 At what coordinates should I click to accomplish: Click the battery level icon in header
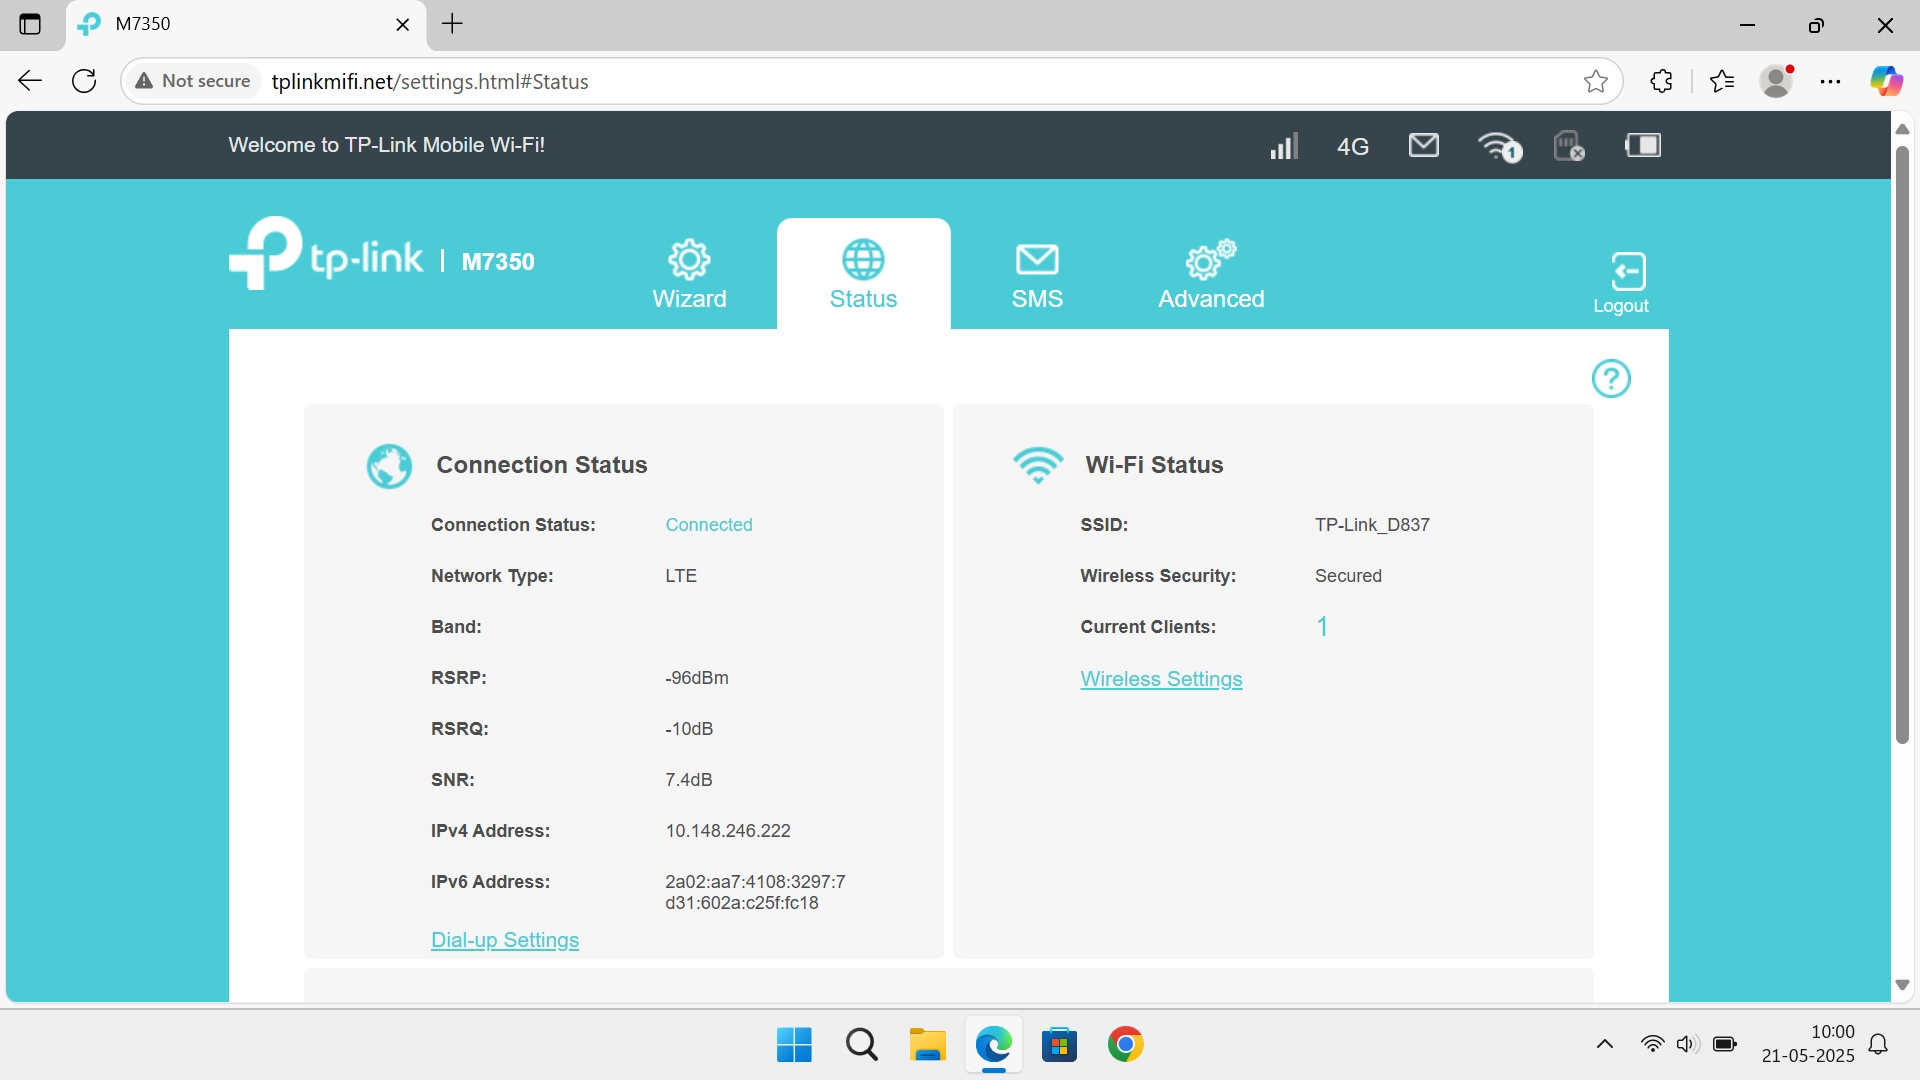pyautogui.click(x=1643, y=146)
